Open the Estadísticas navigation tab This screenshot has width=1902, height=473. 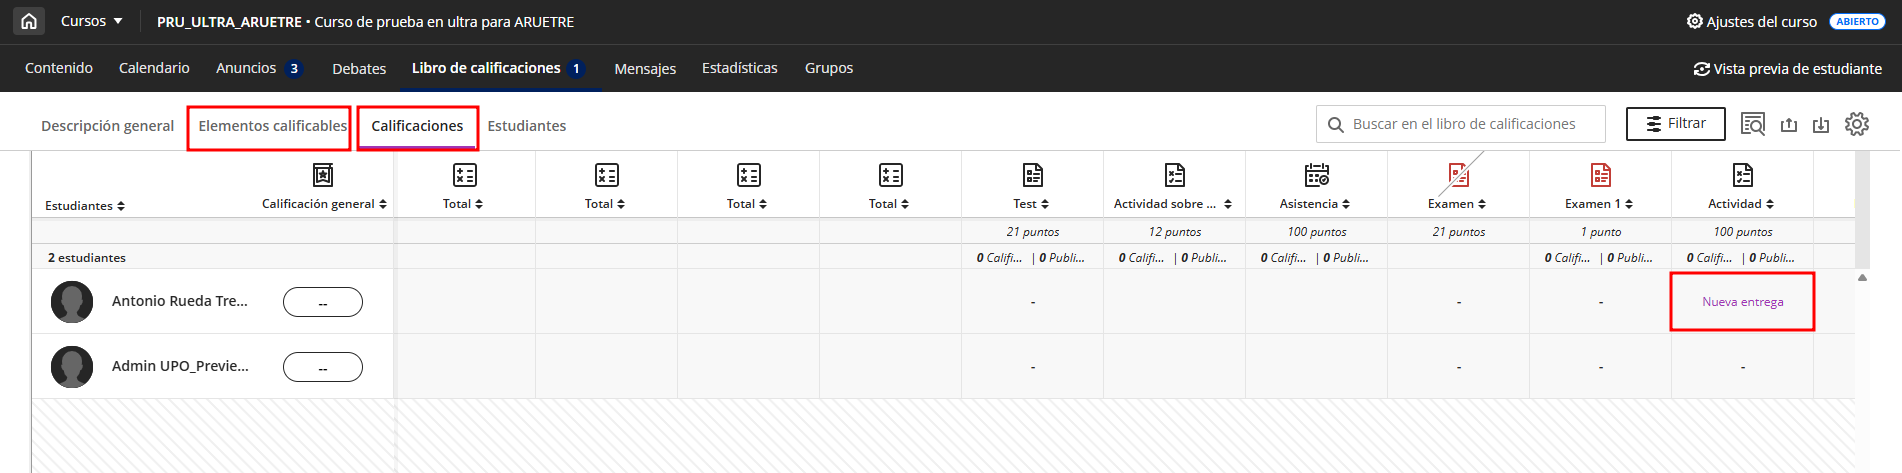(739, 68)
